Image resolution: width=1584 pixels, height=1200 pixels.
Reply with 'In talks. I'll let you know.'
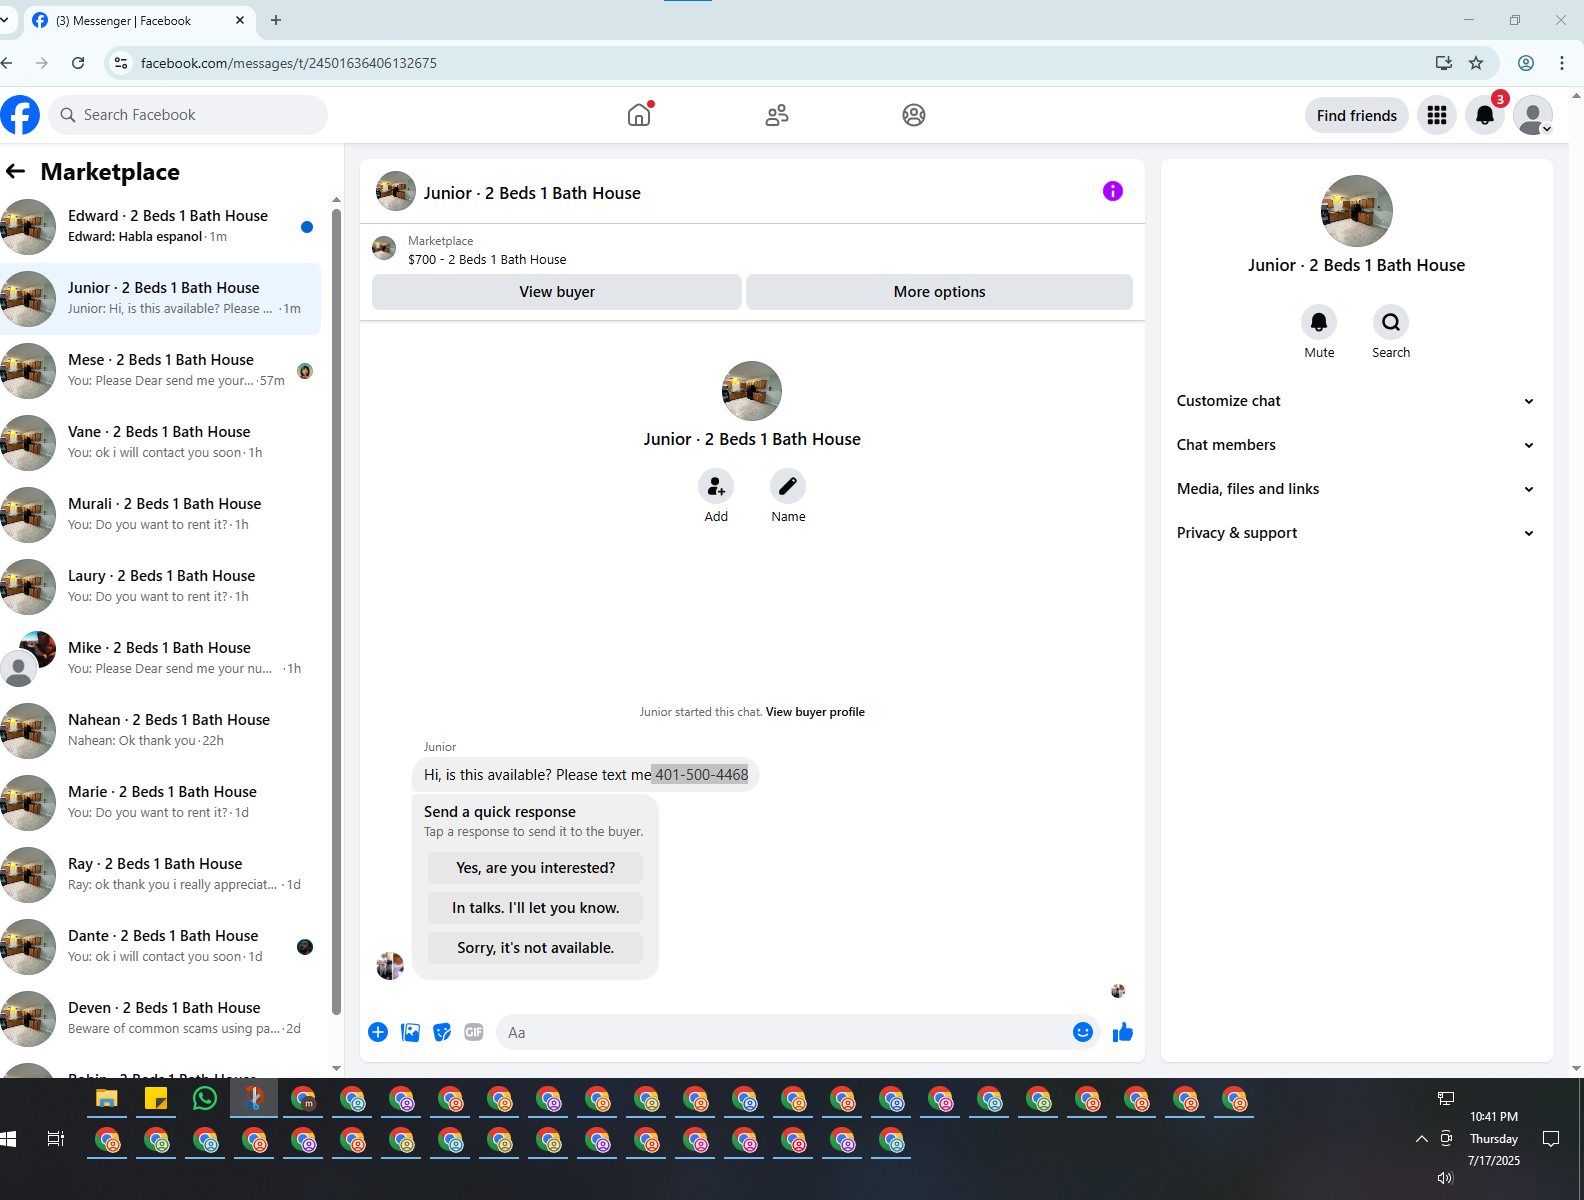pos(535,908)
